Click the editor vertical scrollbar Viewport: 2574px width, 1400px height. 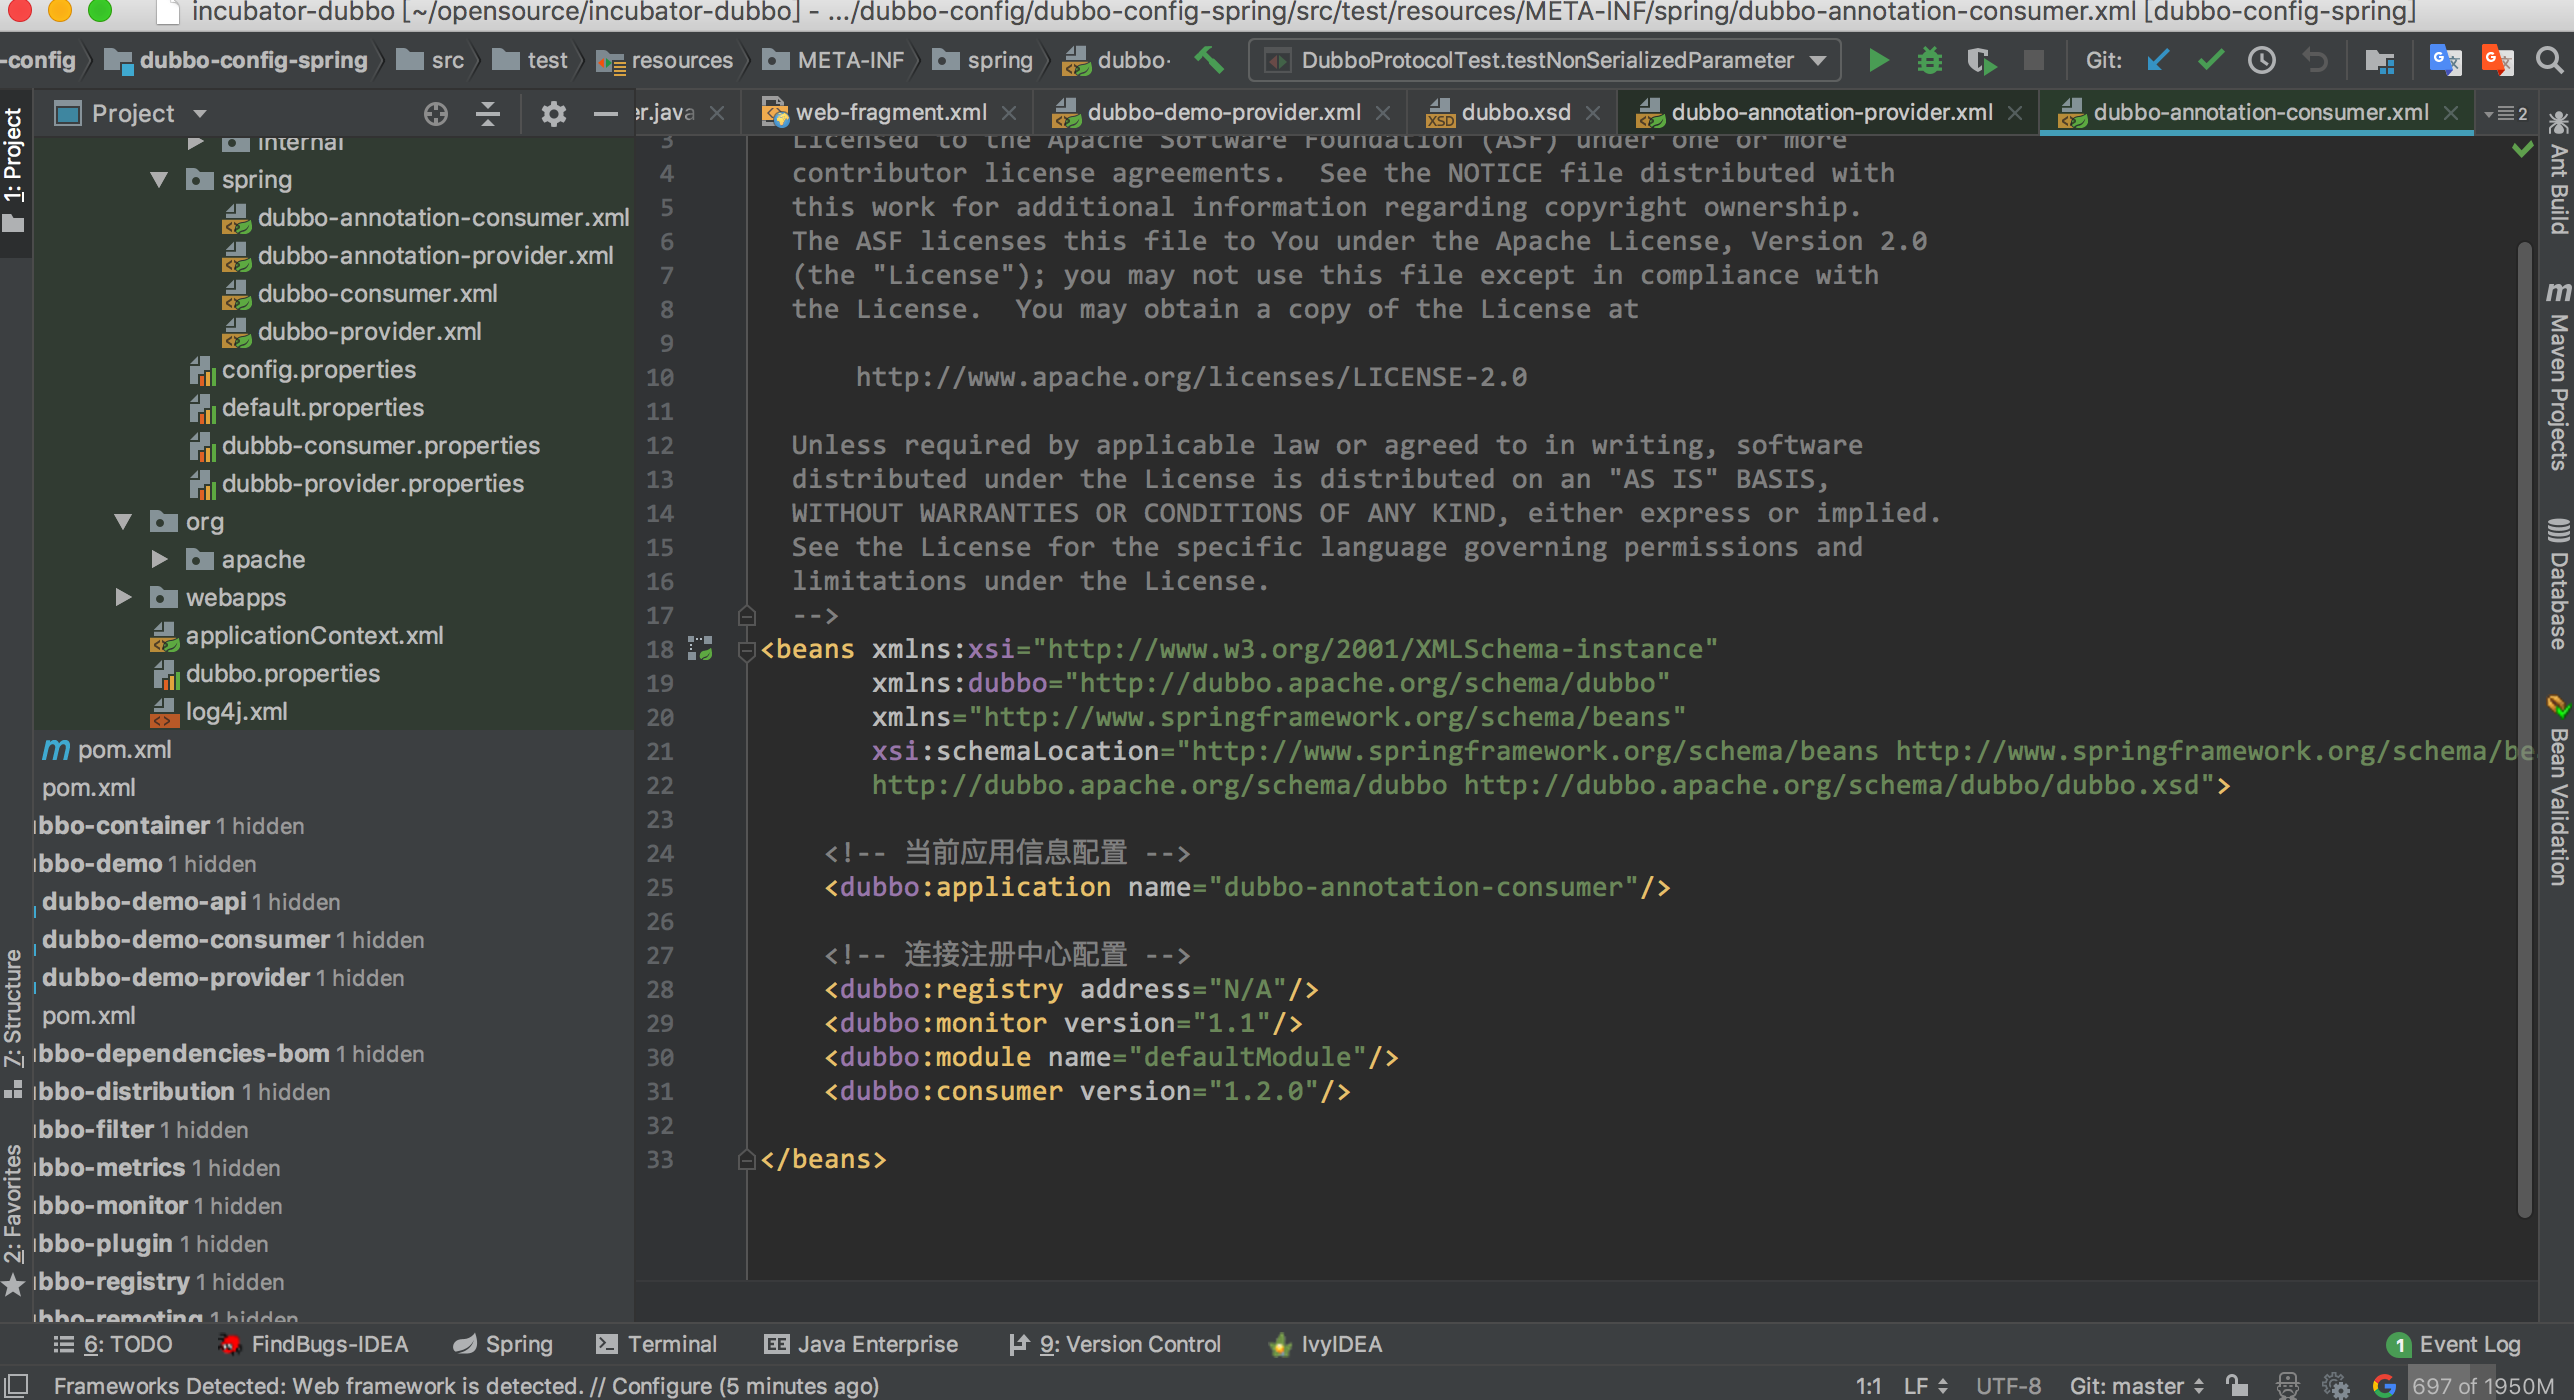point(2524,700)
